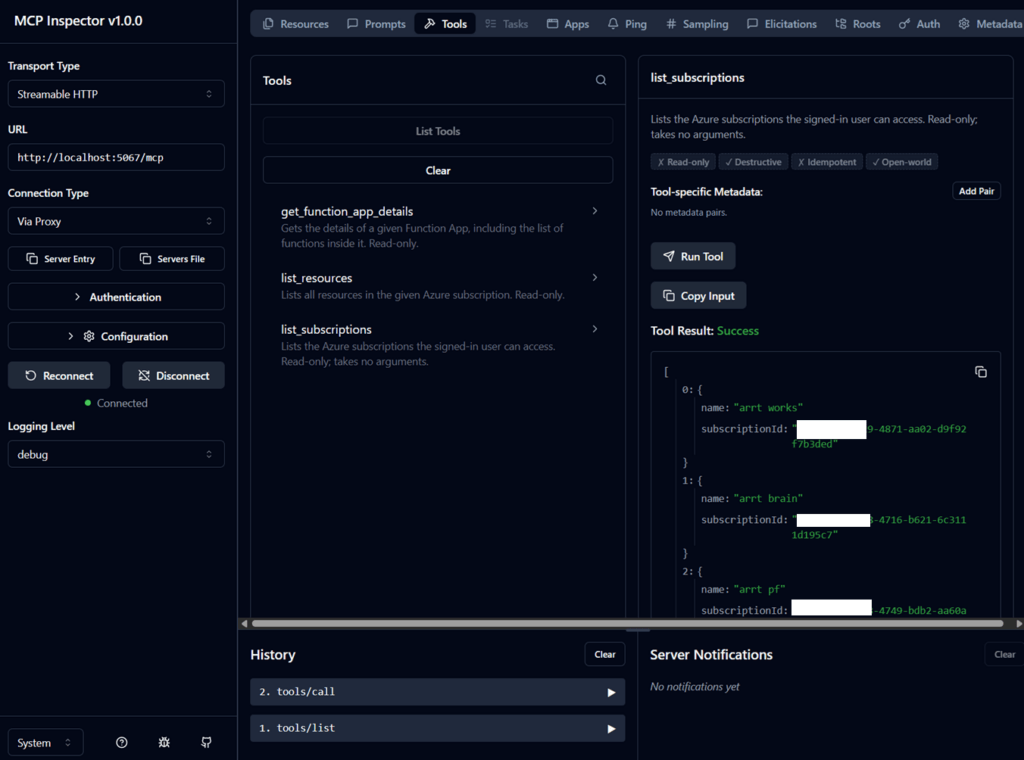This screenshot has width=1024, height=760.
Task: Expand the 1. tools/list history entry
Action: pyautogui.click(x=437, y=728)
